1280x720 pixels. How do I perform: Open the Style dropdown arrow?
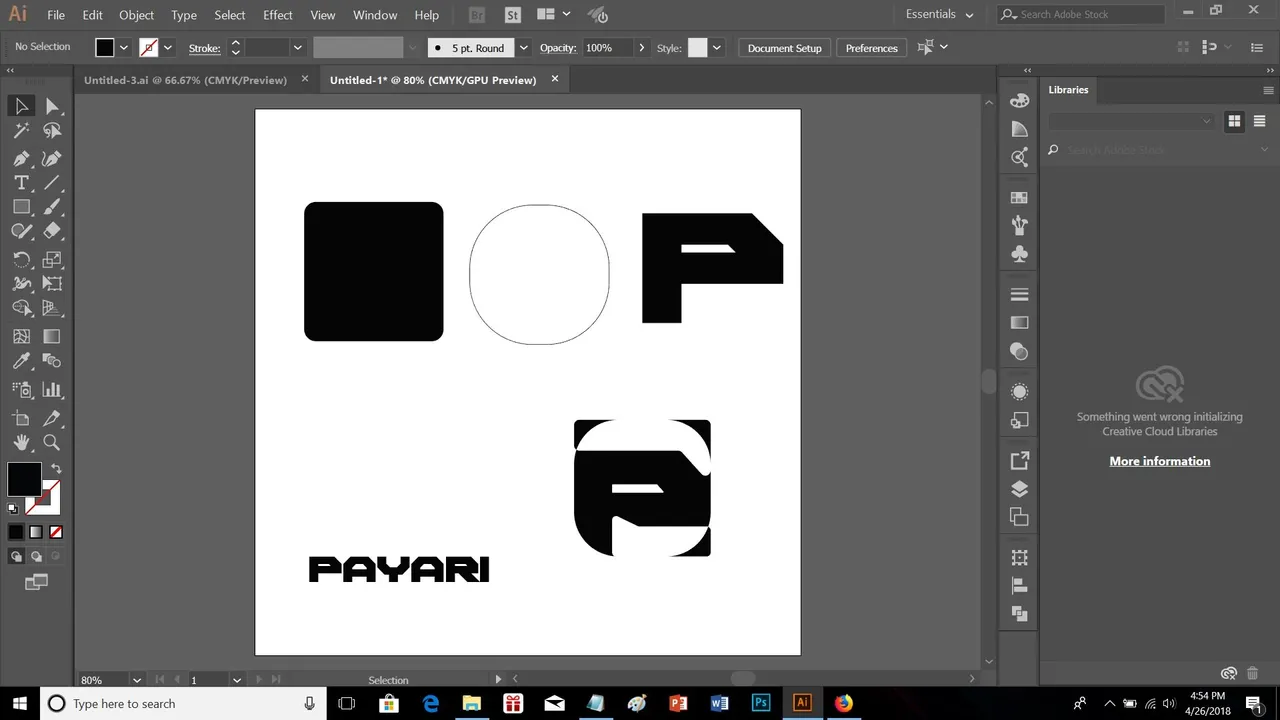[x=716, y=48]
